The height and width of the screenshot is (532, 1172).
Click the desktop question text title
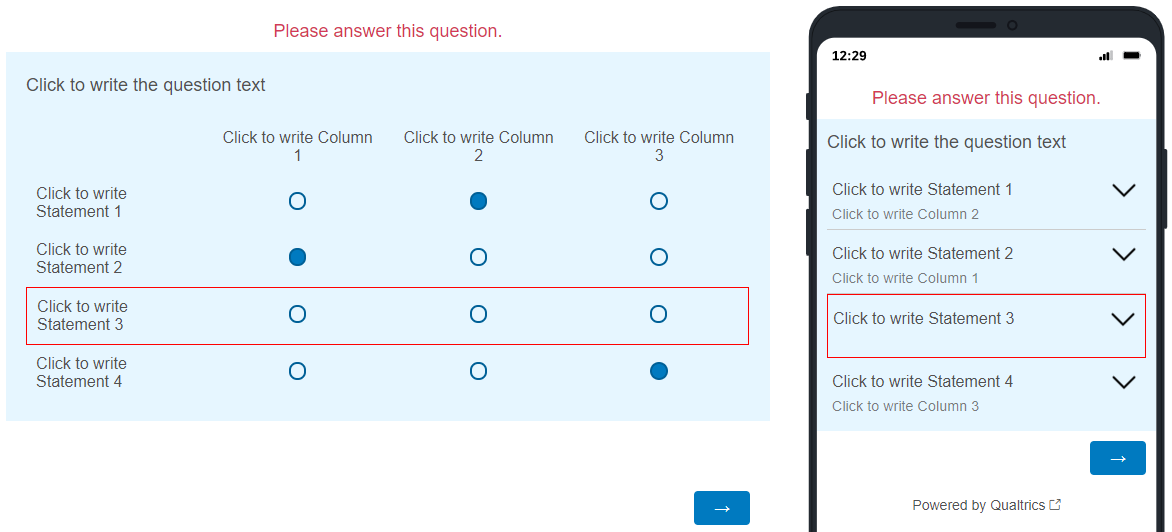[x=146, y=85]
